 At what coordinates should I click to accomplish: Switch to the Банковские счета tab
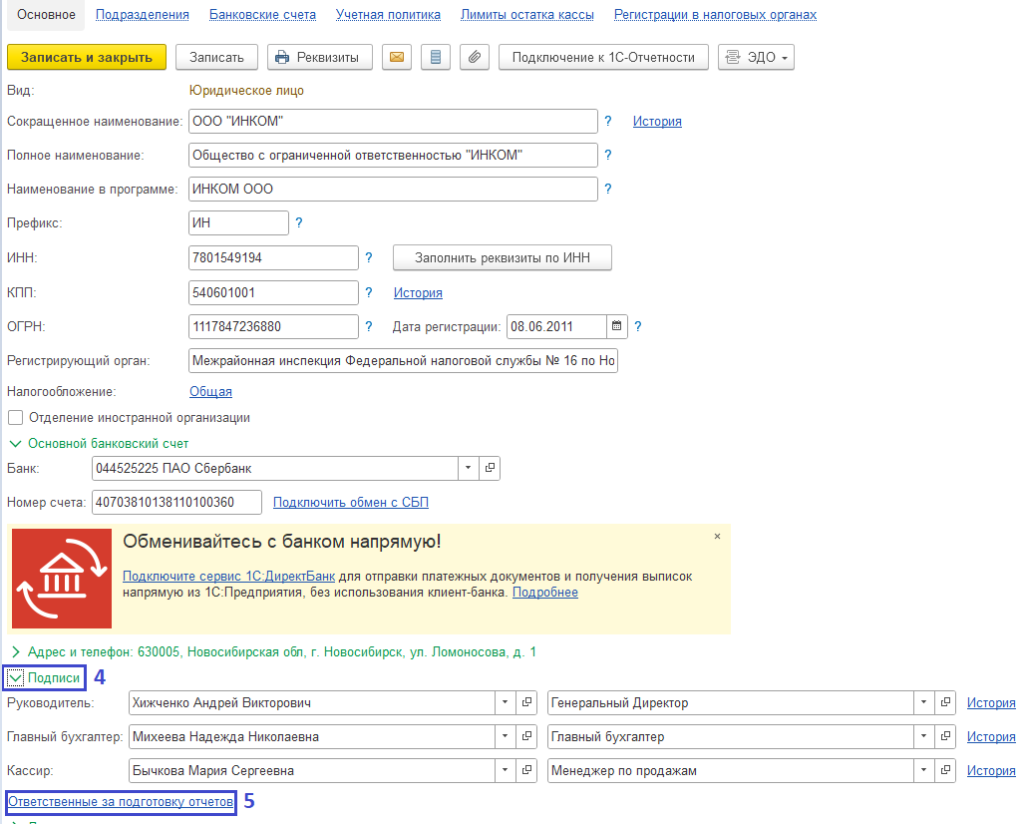pyautogui.click(x=262, y=15)
